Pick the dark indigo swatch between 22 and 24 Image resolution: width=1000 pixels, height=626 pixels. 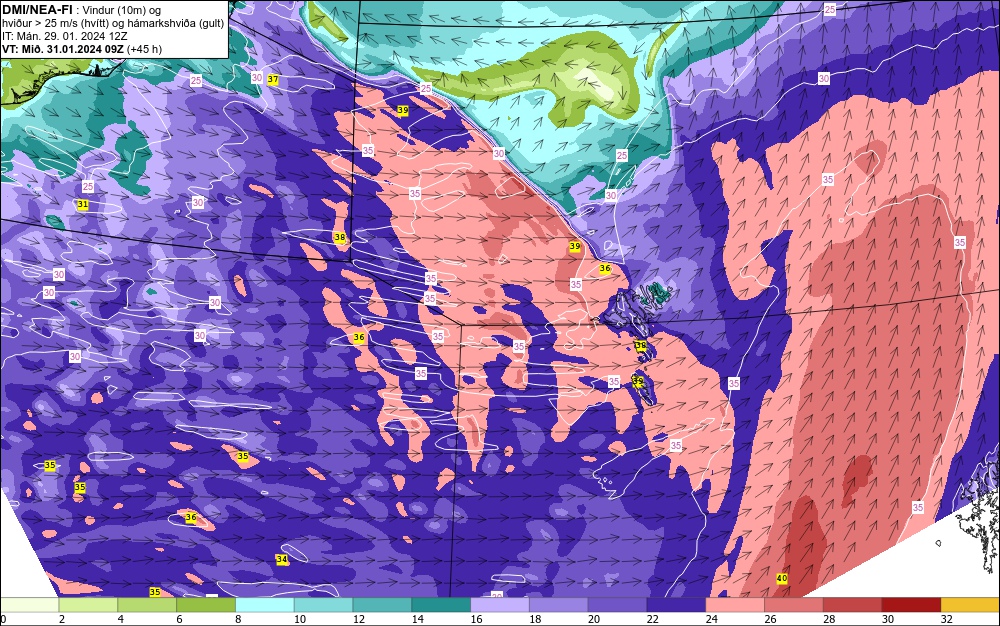point(676,605)
